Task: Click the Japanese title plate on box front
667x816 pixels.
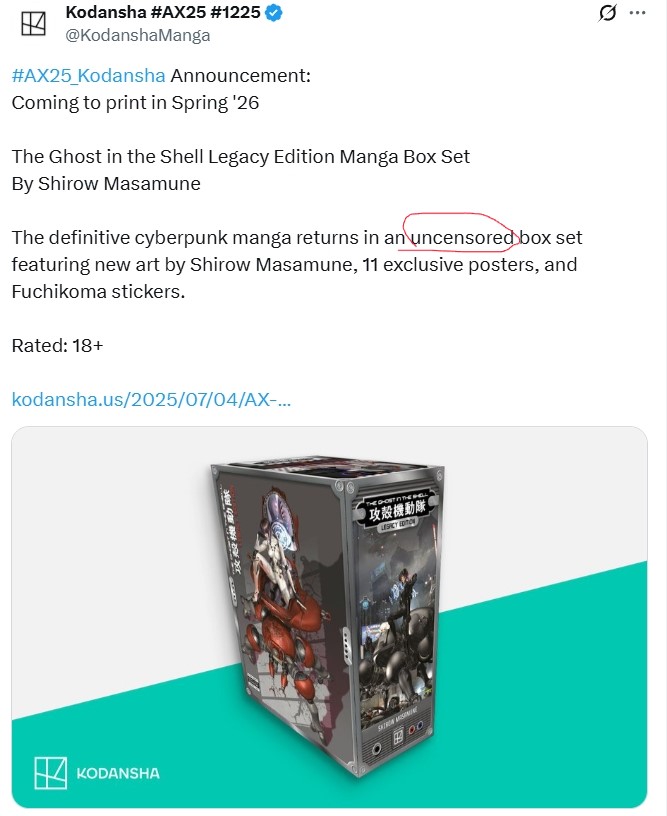Action: coord(397,510)
